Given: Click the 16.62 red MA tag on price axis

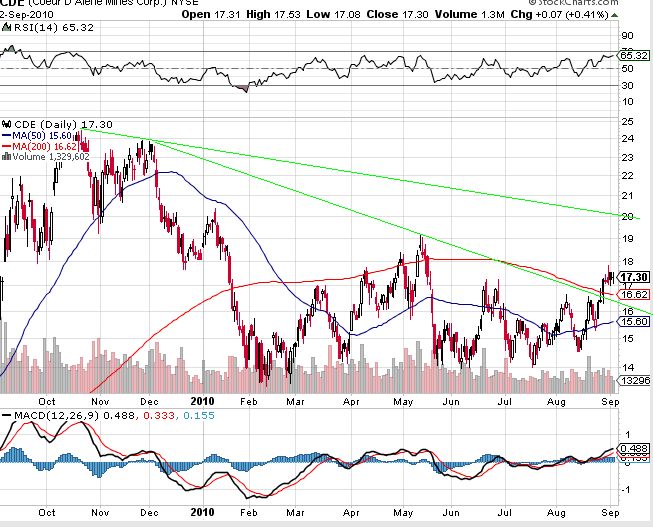Looking at the screenshot, I should tap(634, 295).
